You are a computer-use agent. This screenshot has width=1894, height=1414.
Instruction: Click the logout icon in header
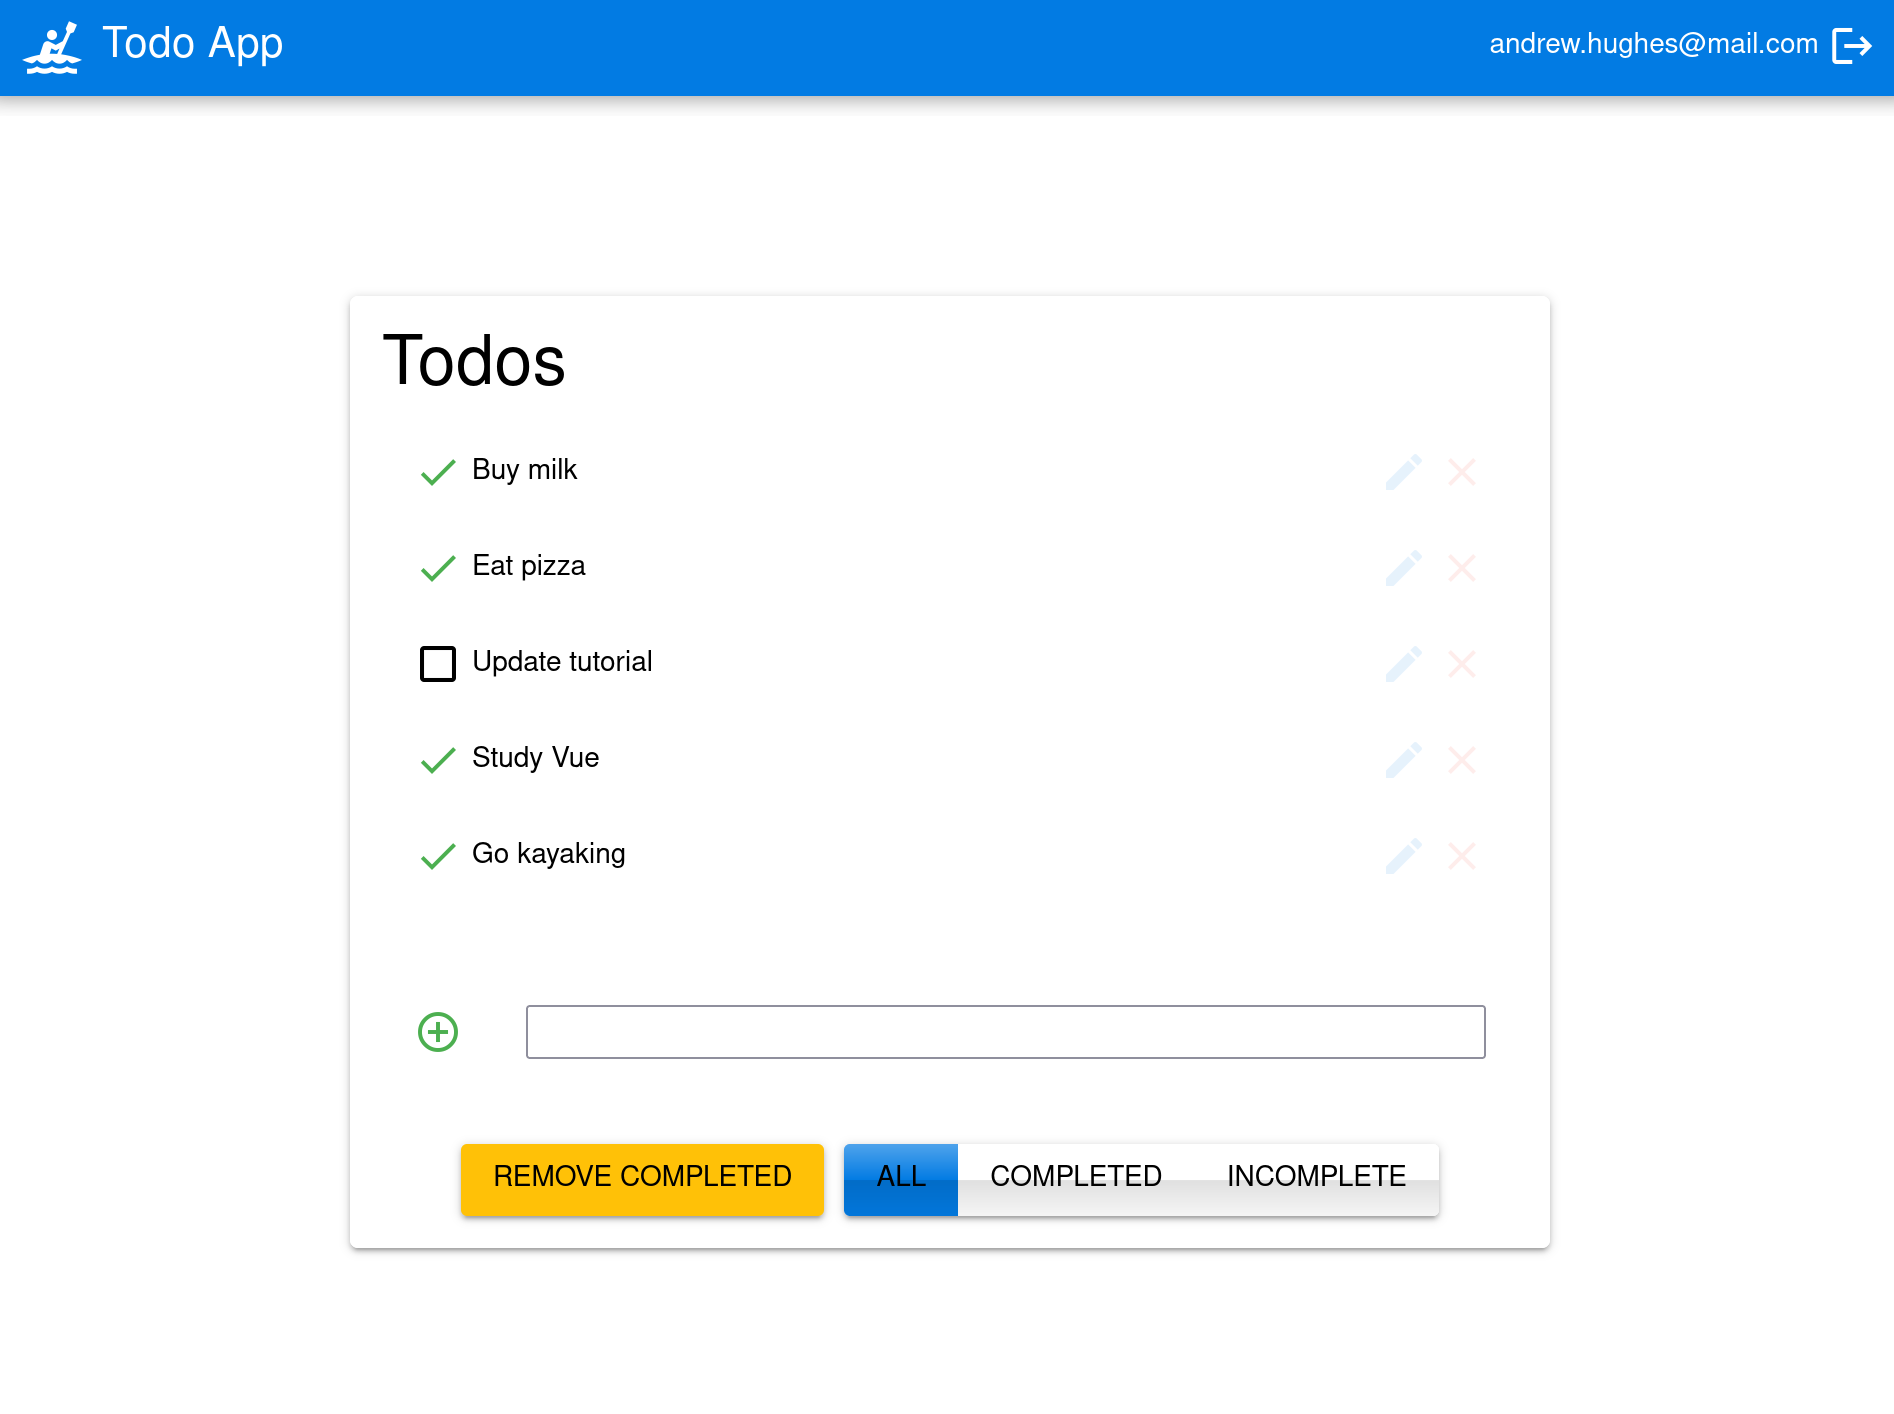point(1851,46)
